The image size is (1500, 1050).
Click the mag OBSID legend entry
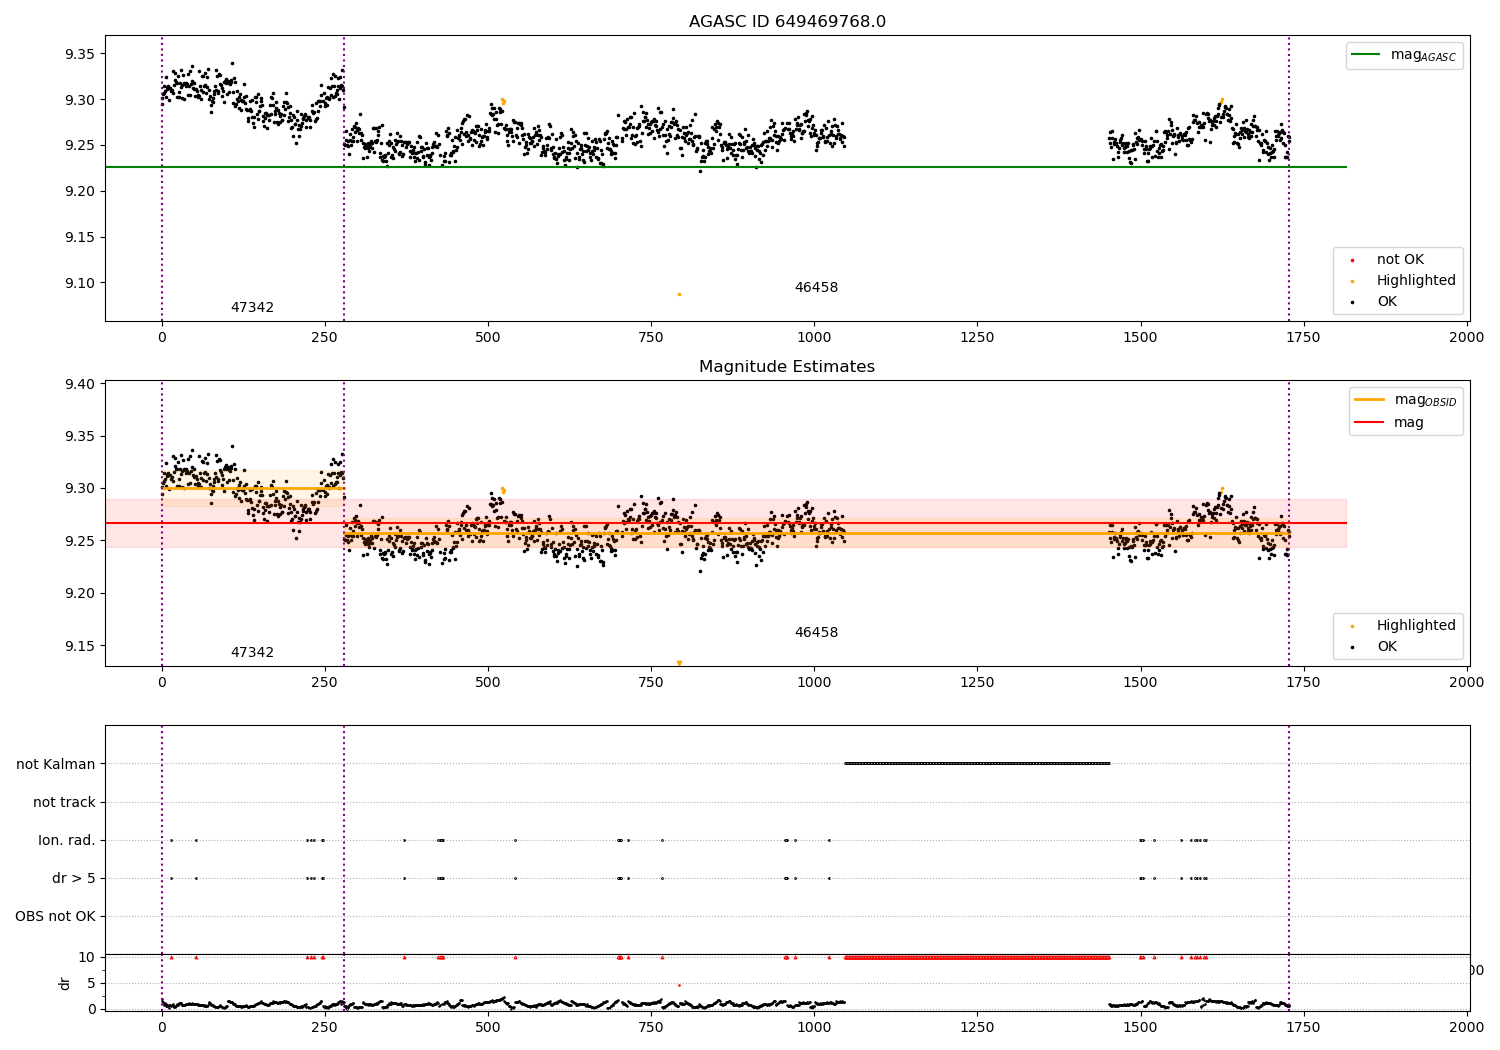pos(1405,400)
